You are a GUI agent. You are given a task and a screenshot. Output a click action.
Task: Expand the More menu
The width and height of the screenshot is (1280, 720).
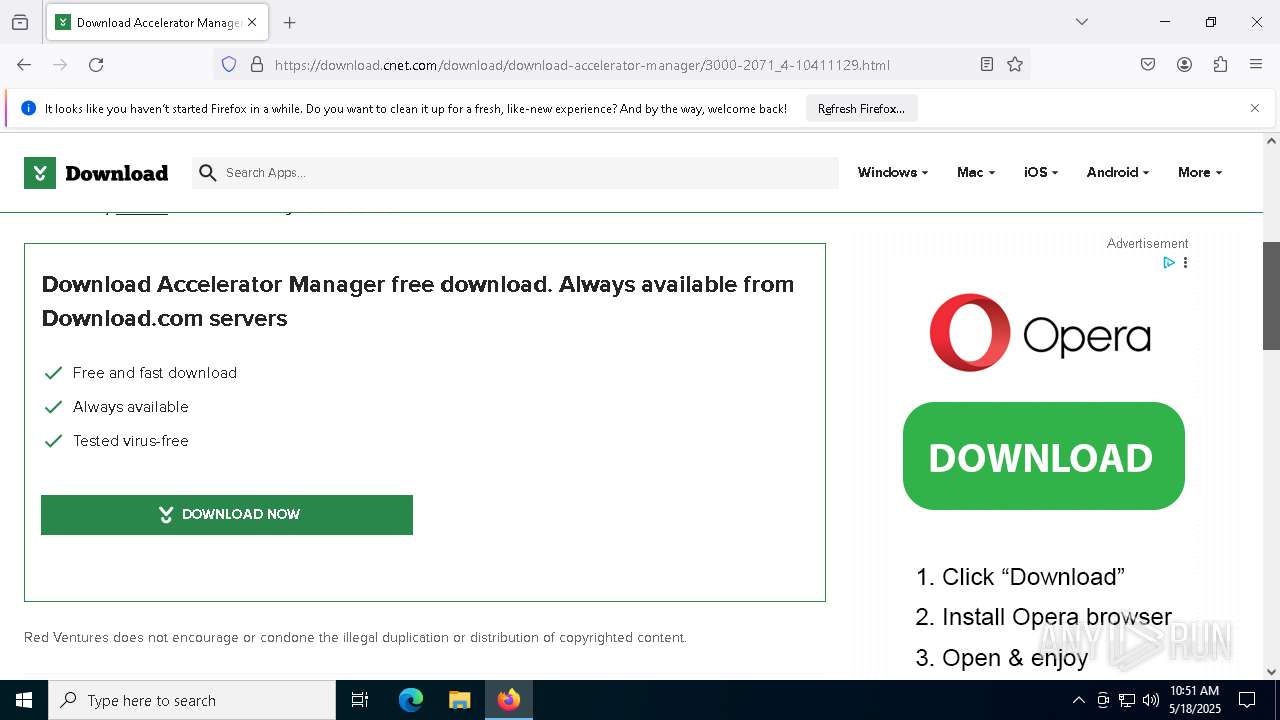1200,172
